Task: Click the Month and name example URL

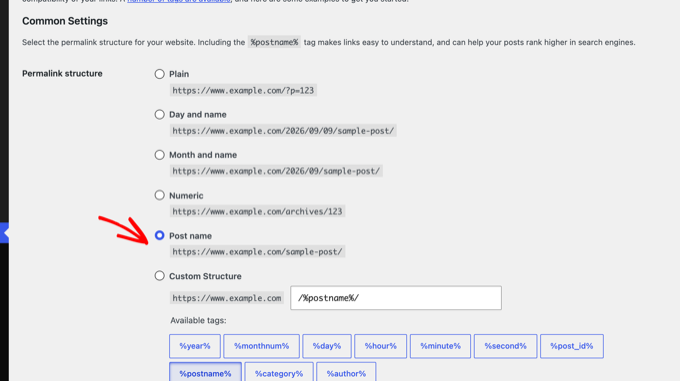Action: (x=276, y=171)
